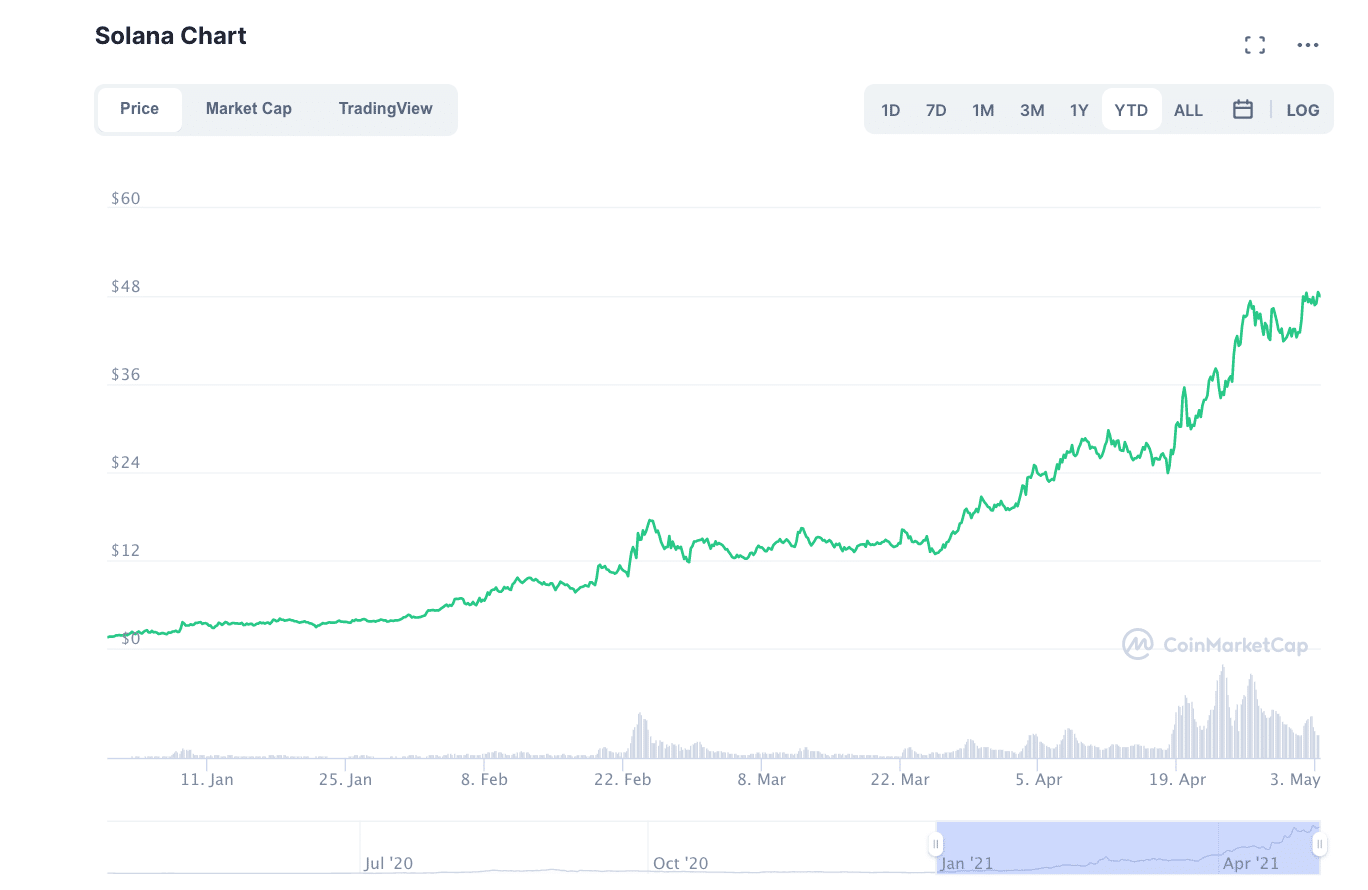Screen dimensions: 1368x890
Task: Click Jul '20 in the range navigator
Action: pos(389,863)
